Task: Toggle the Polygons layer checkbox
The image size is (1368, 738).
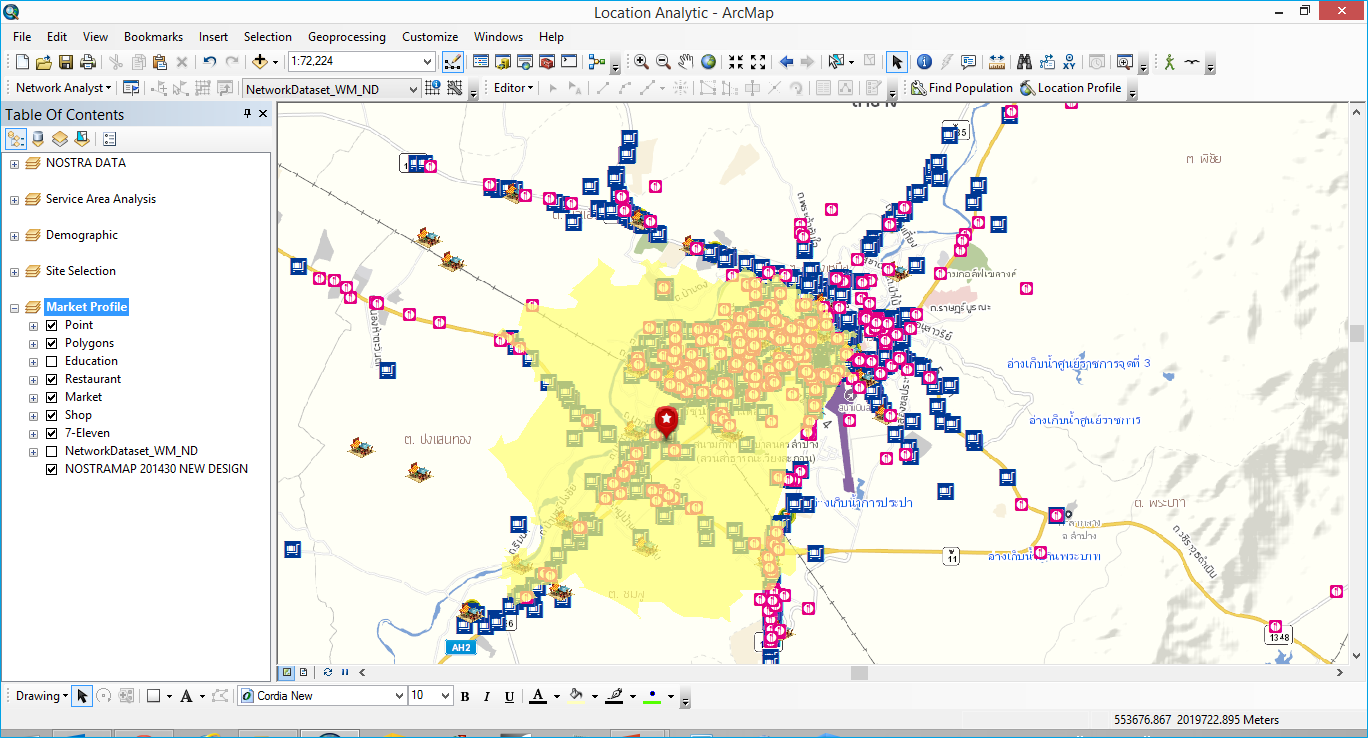Action: click(x=52, y=343)
